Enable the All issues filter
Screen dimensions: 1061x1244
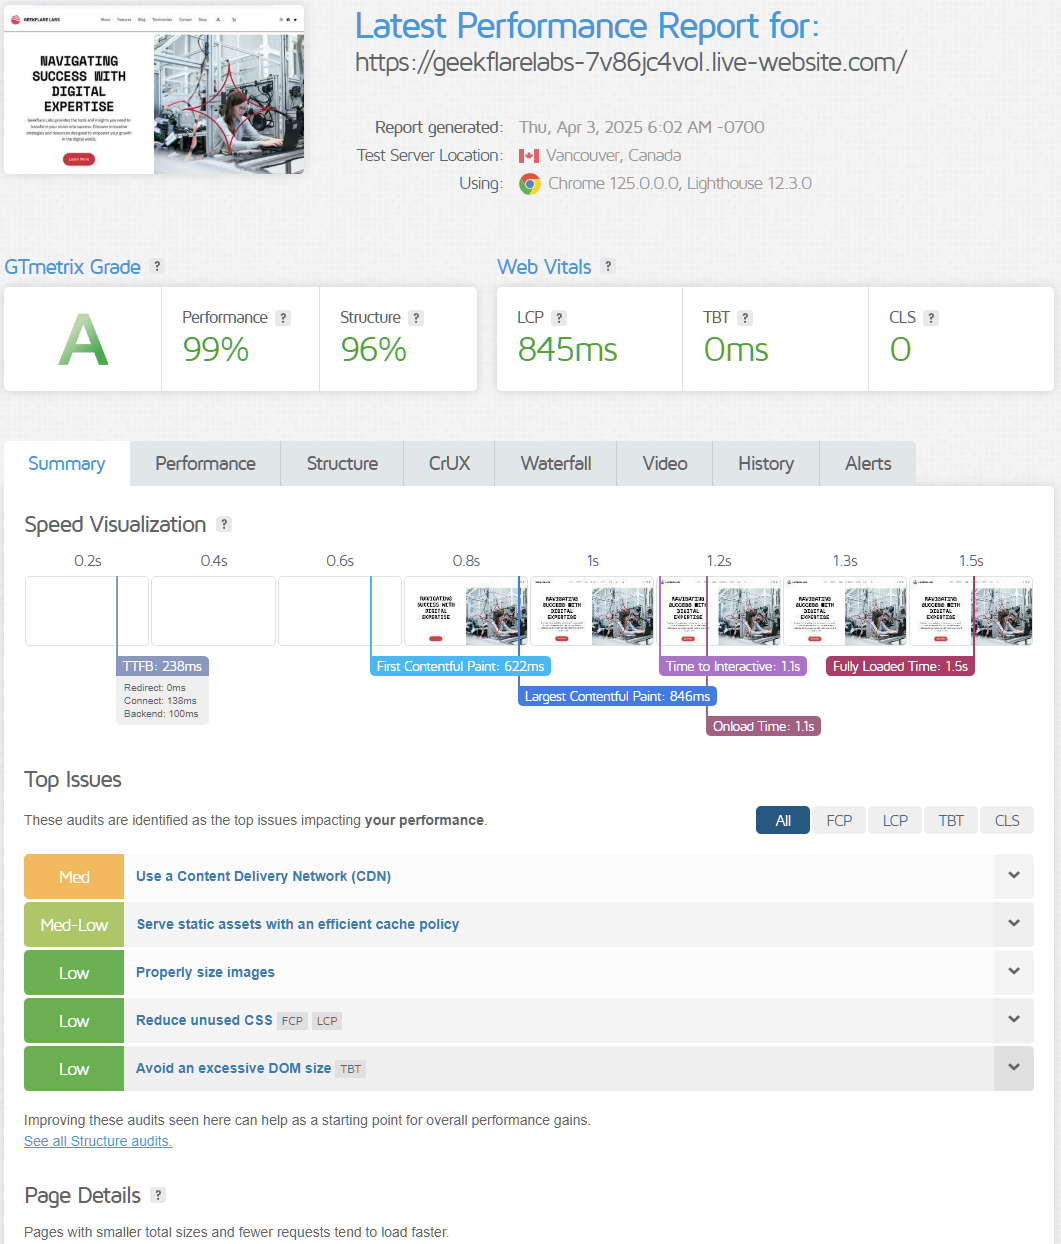pyautogui.click(x=782, y=820)
